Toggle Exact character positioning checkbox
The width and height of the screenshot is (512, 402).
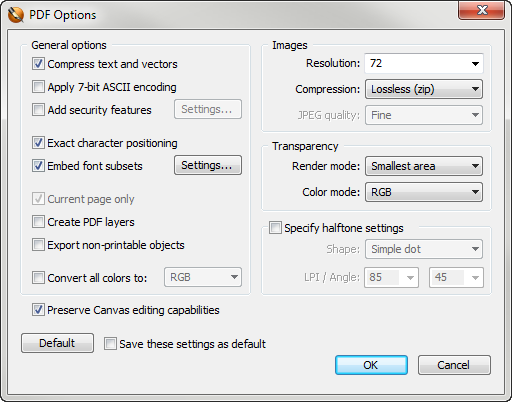point(38,143)
